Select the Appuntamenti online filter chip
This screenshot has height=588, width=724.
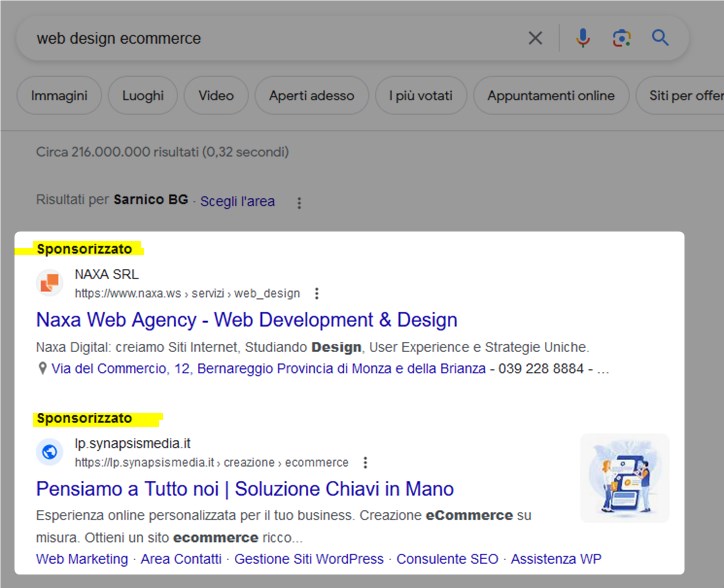point(551,96)
